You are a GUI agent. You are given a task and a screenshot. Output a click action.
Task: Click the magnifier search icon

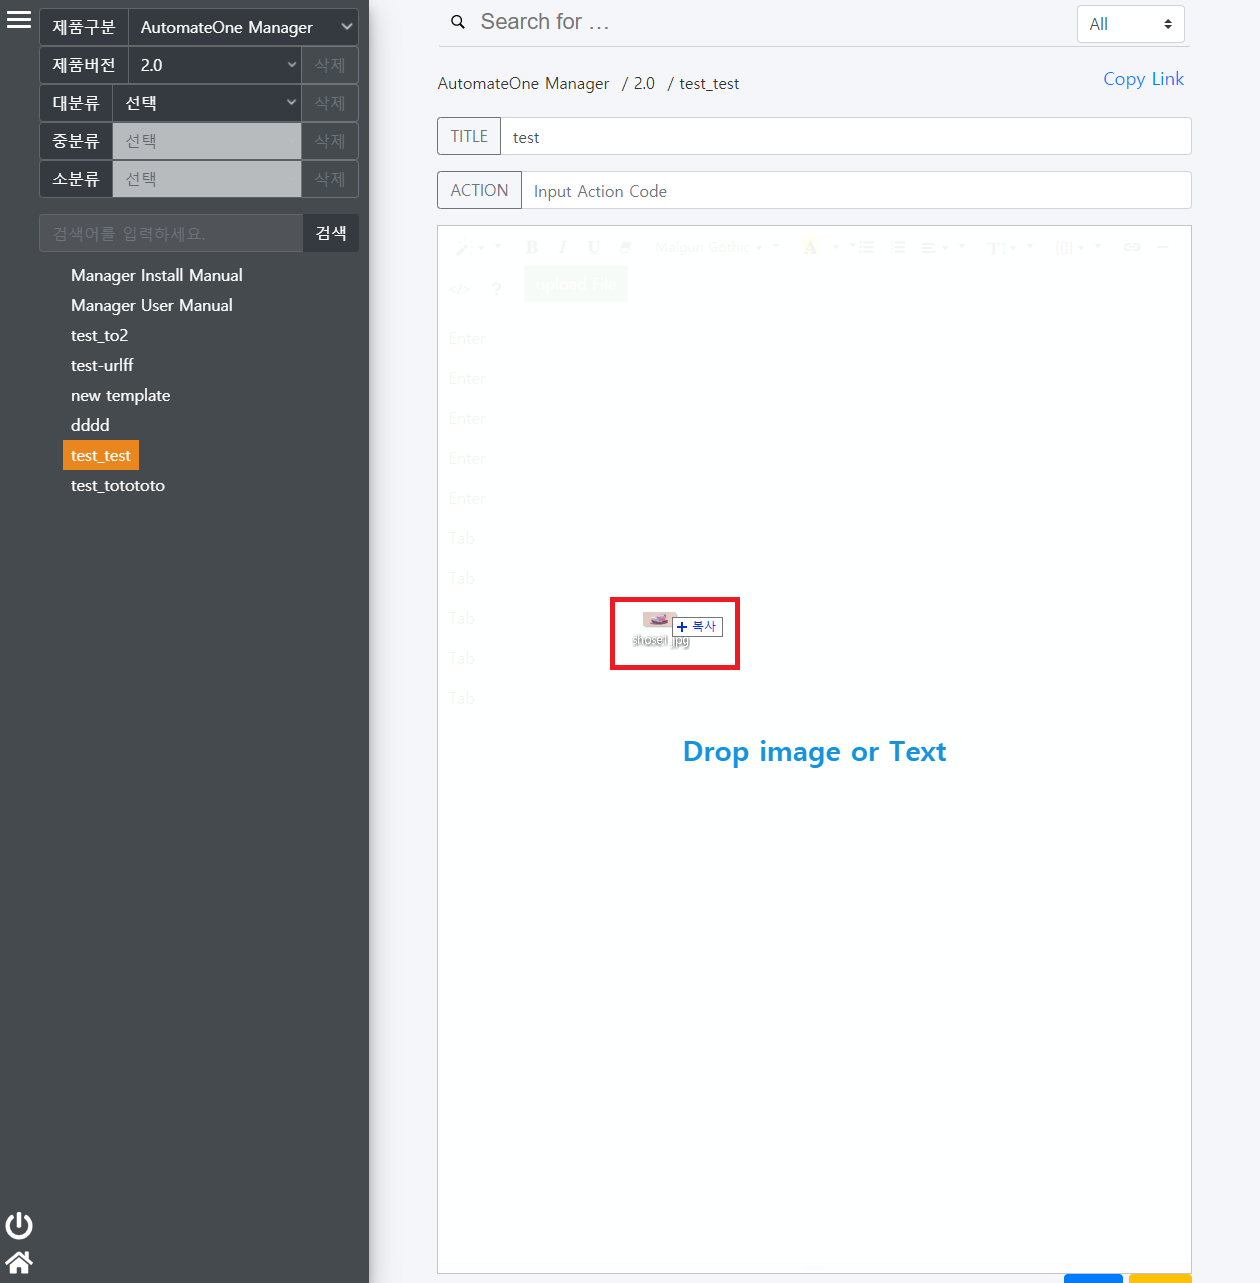[x=458, y=22]
